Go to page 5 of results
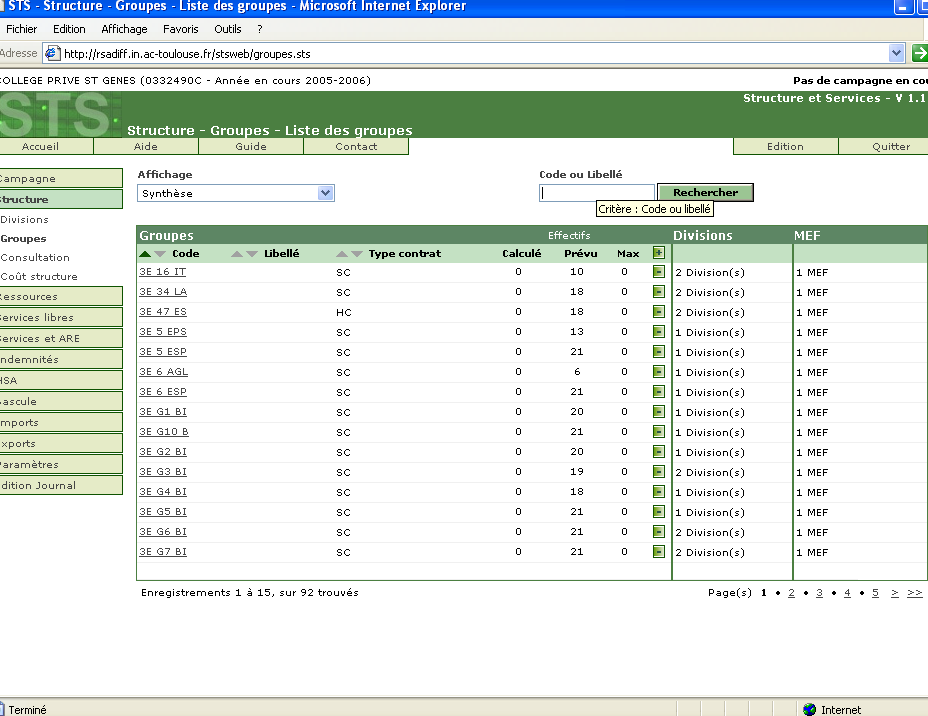 875,592
